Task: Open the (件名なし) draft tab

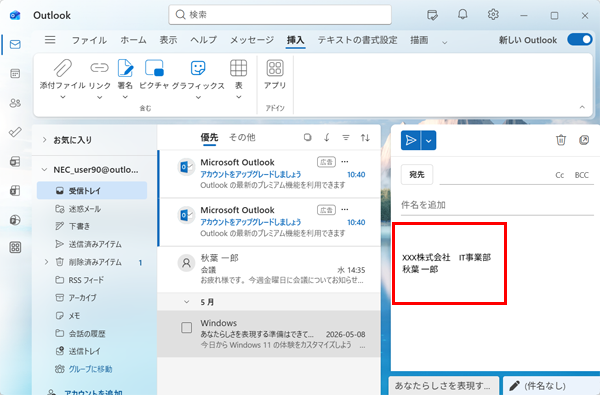Action: 551,385
